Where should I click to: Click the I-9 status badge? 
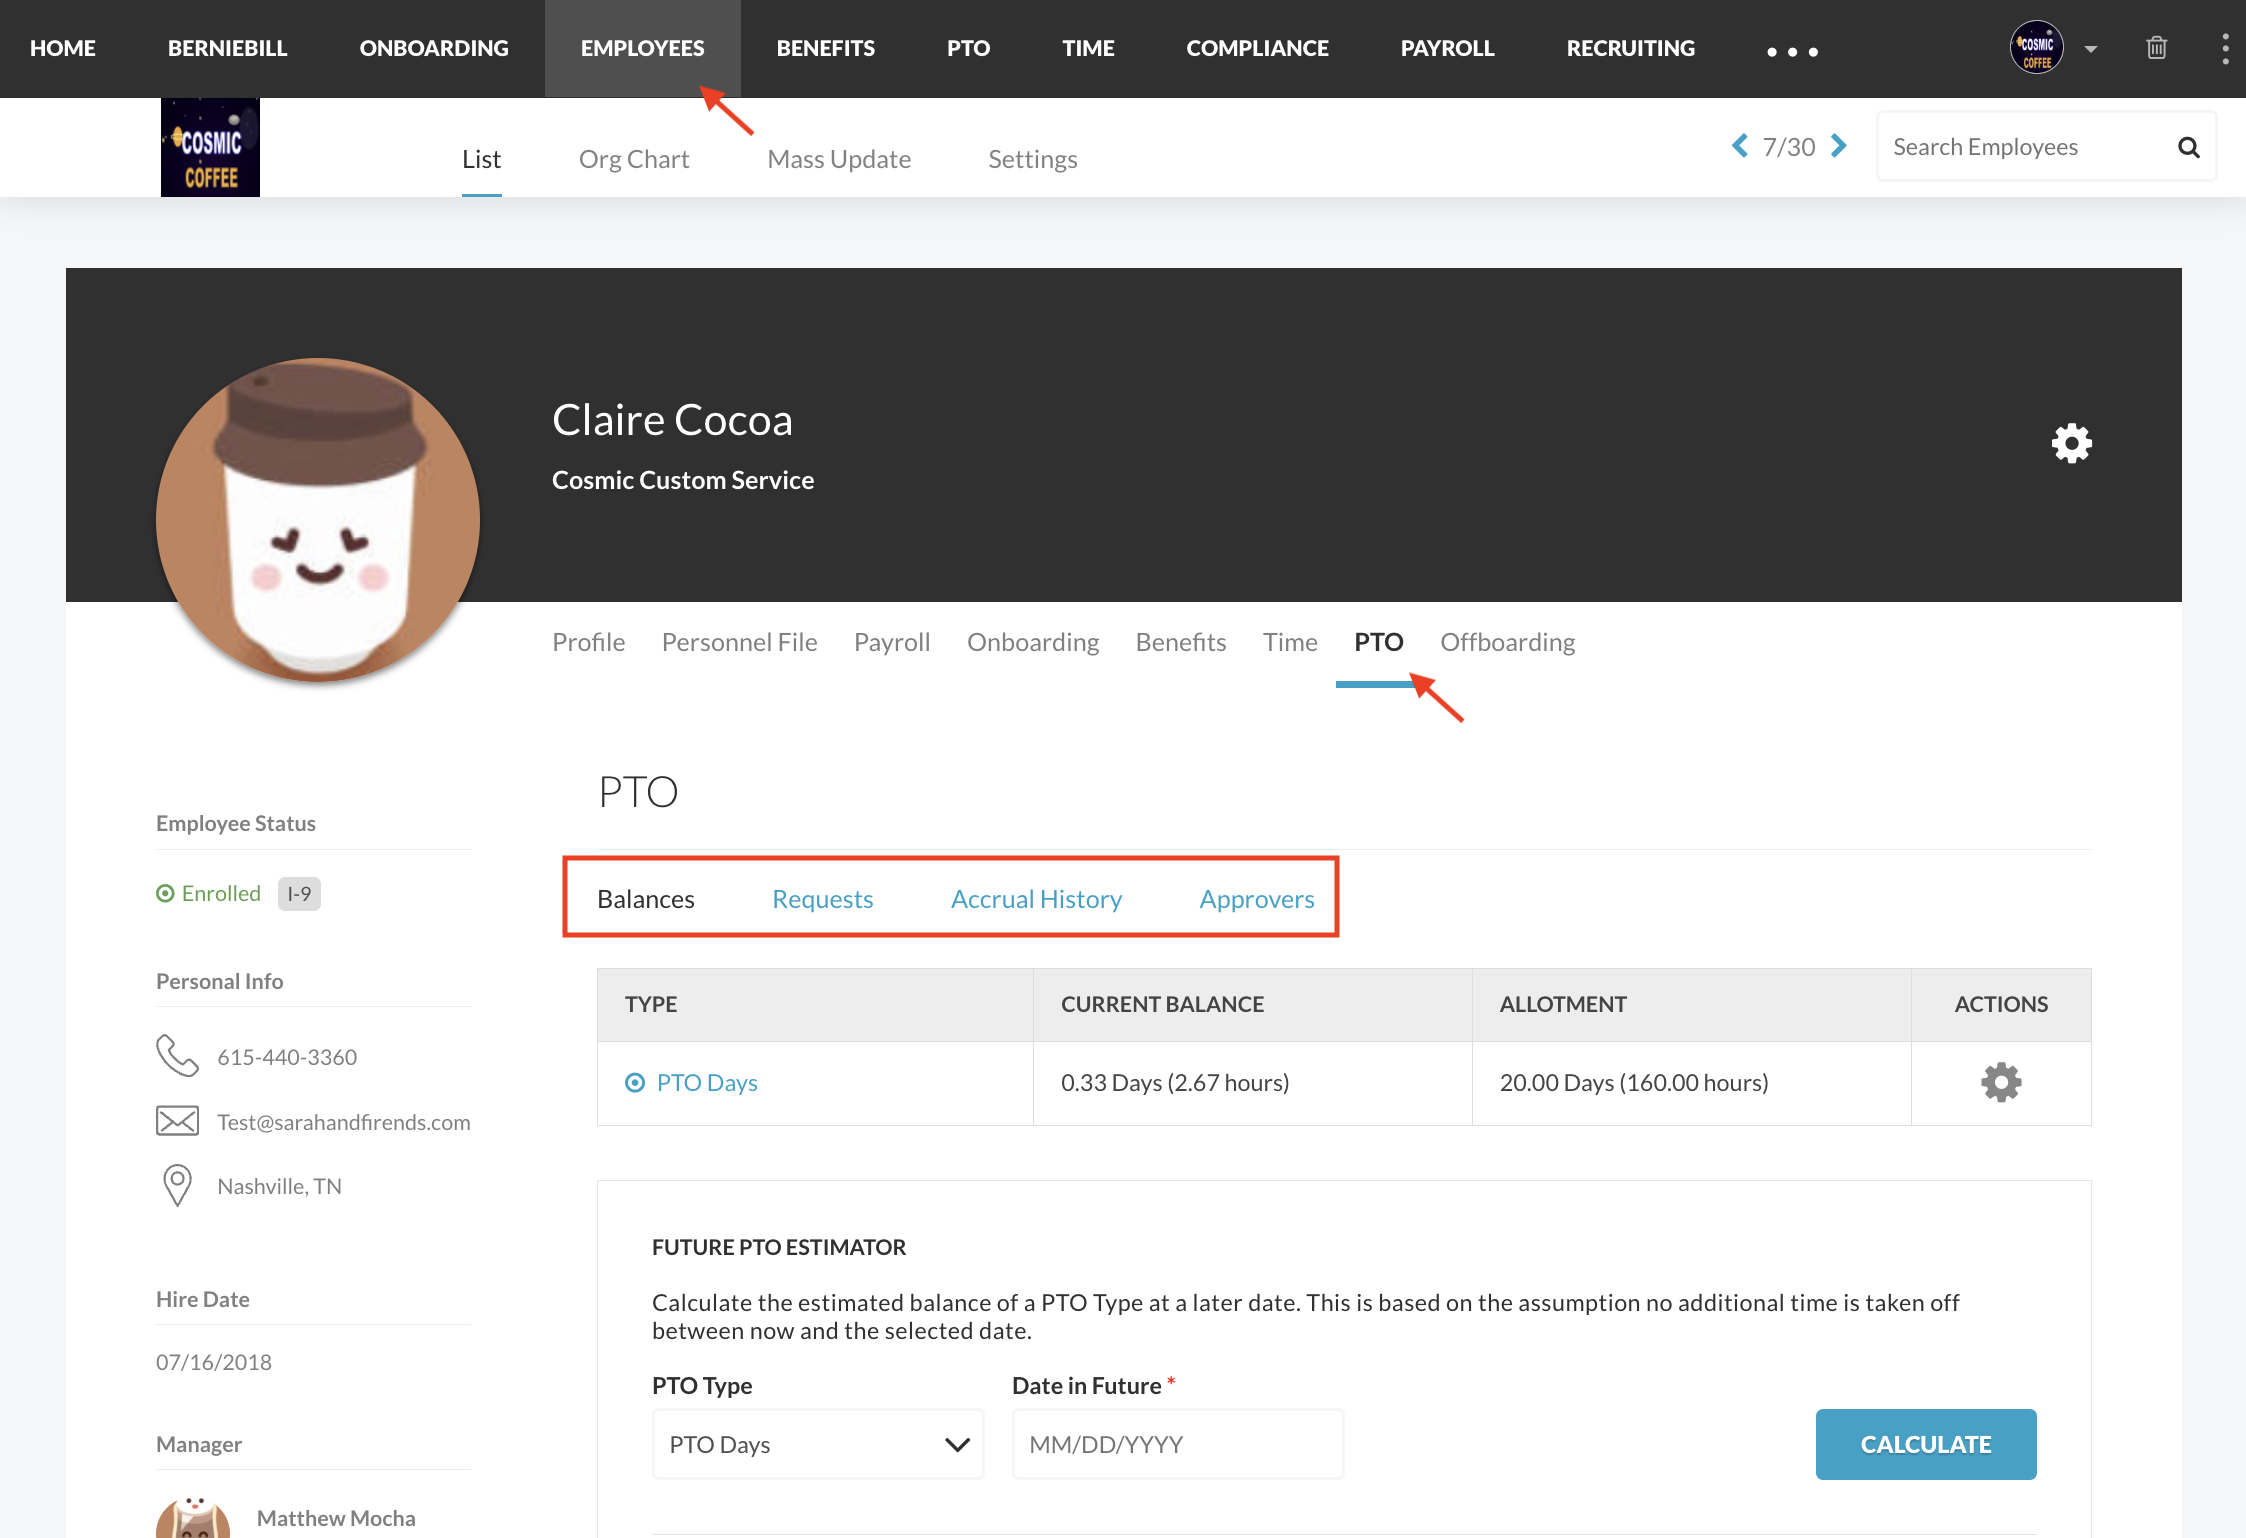(x=299, y=894)
